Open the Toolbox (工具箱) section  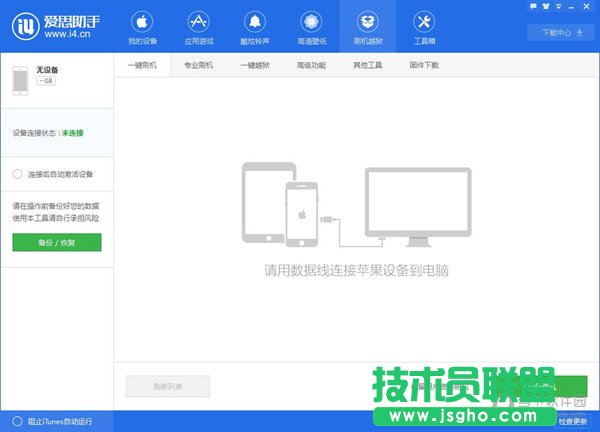click(424, 28)
